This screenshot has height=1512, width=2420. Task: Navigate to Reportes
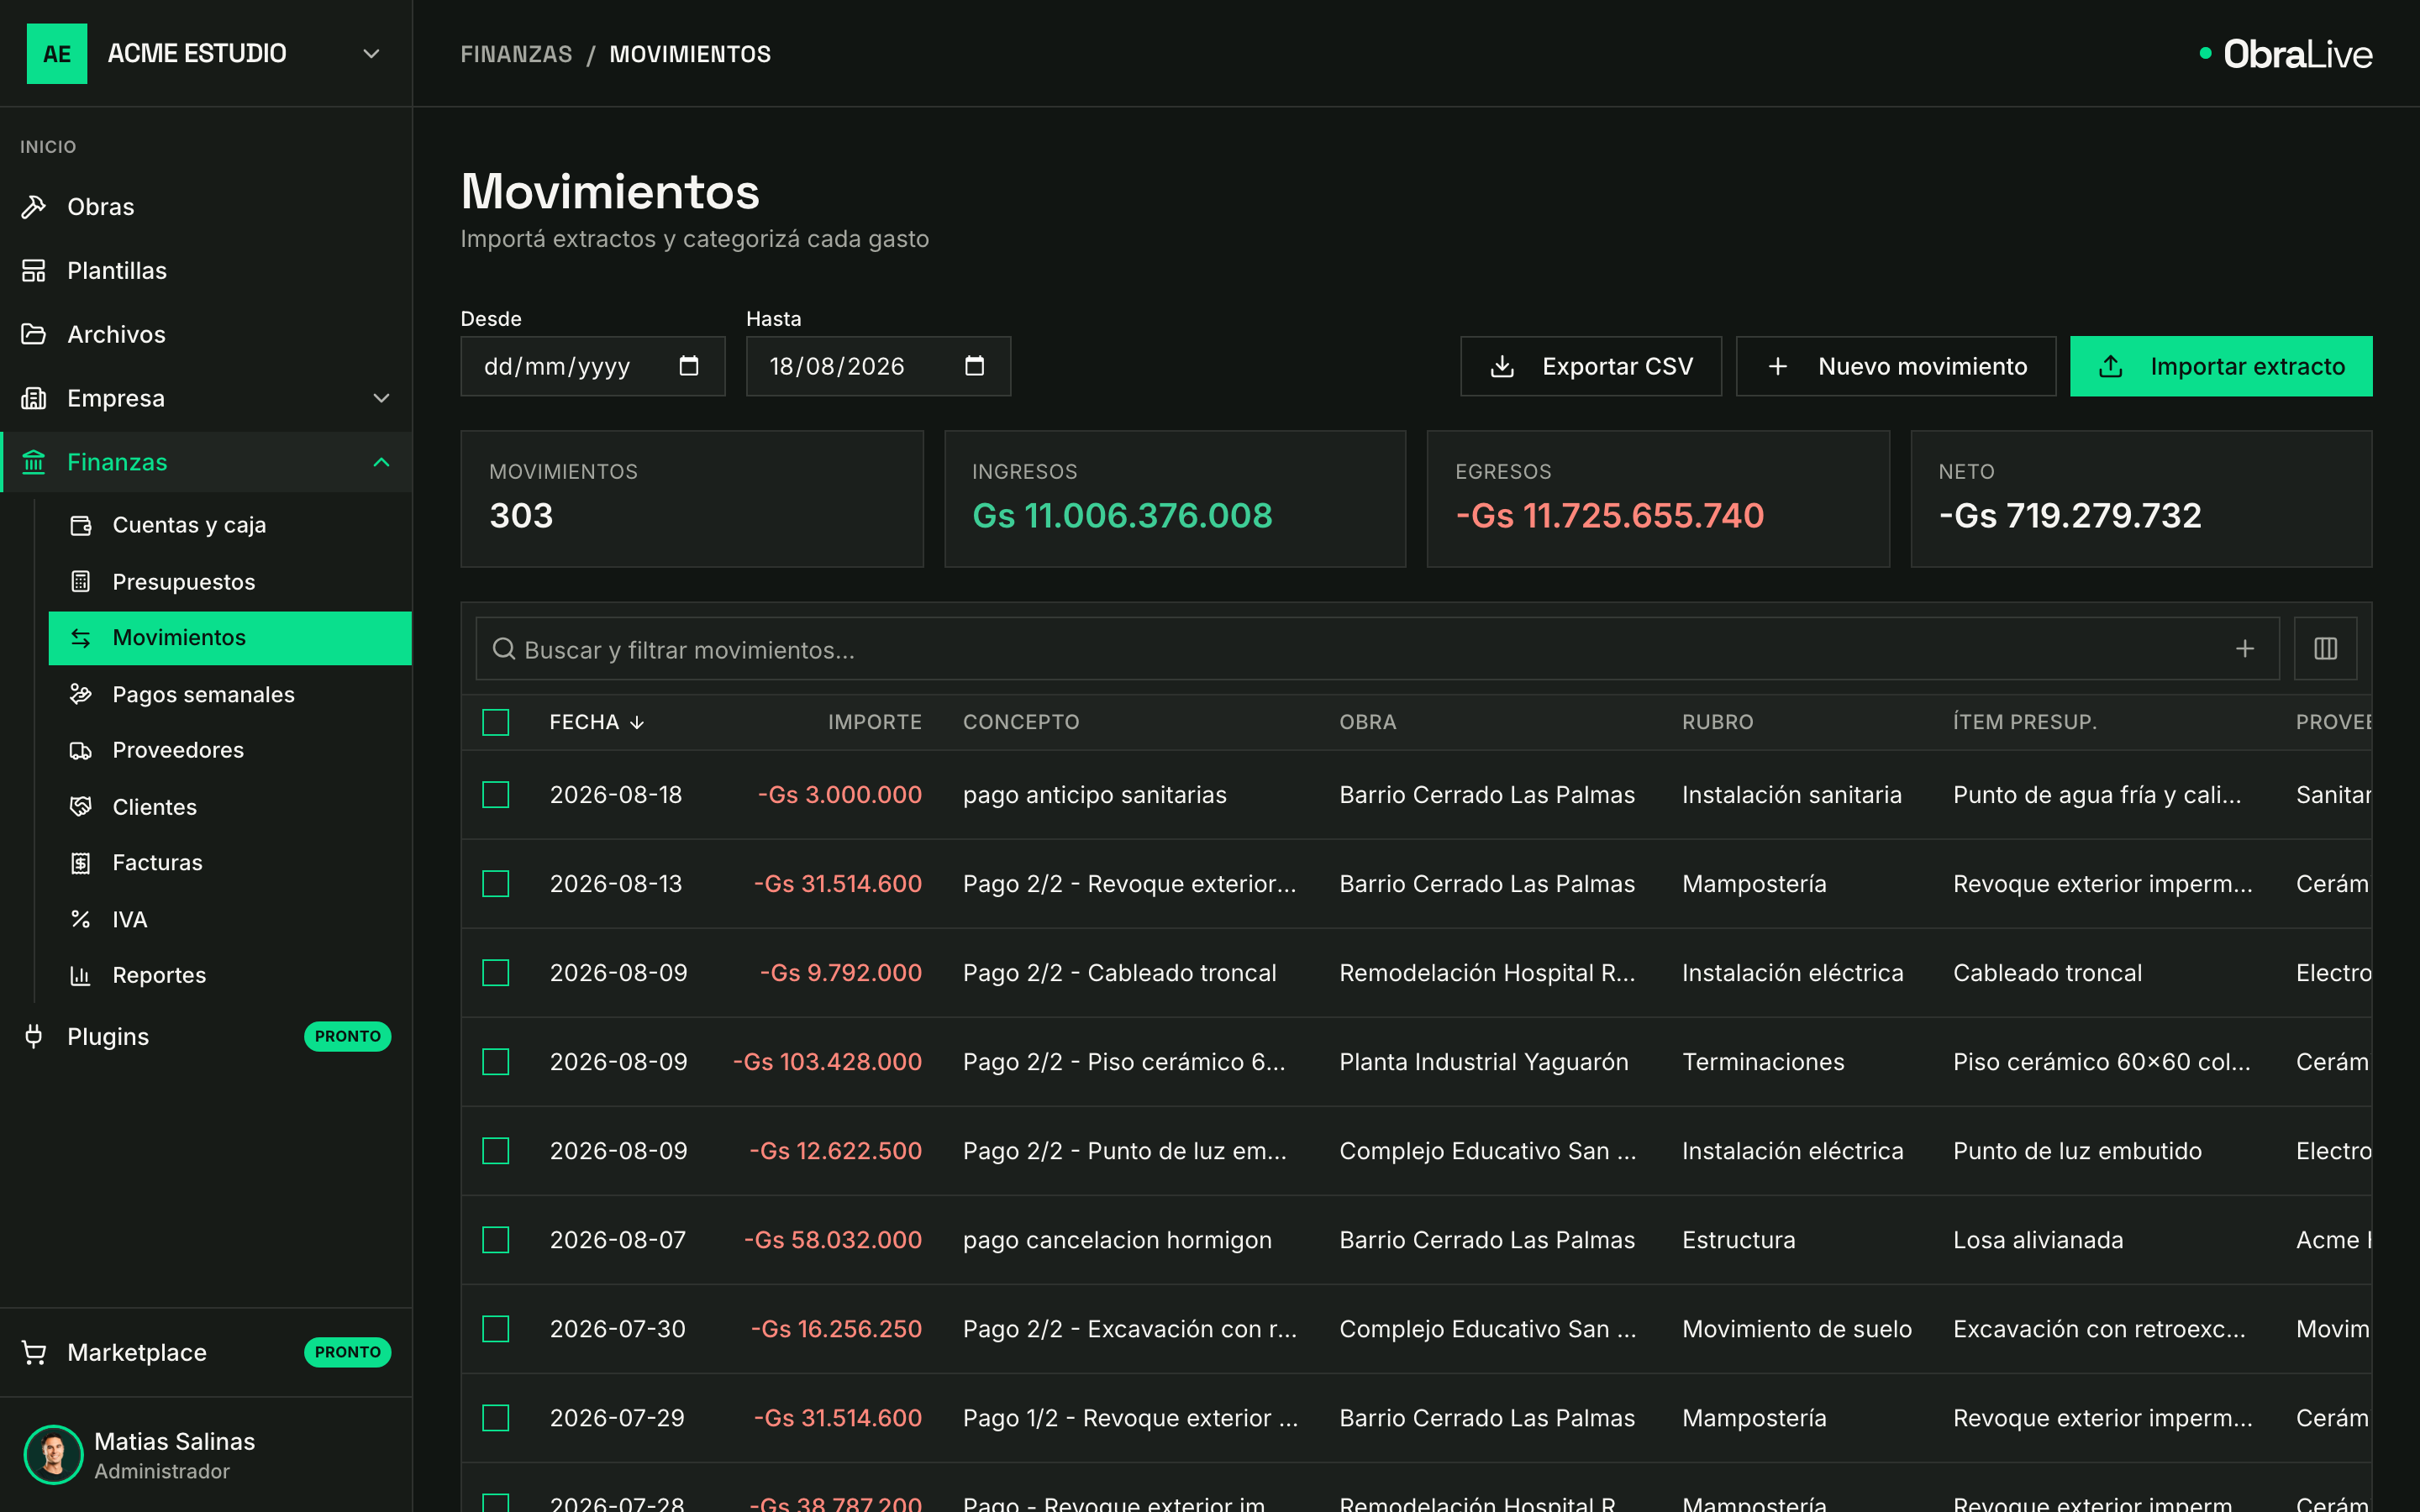(x=230, y=975)
